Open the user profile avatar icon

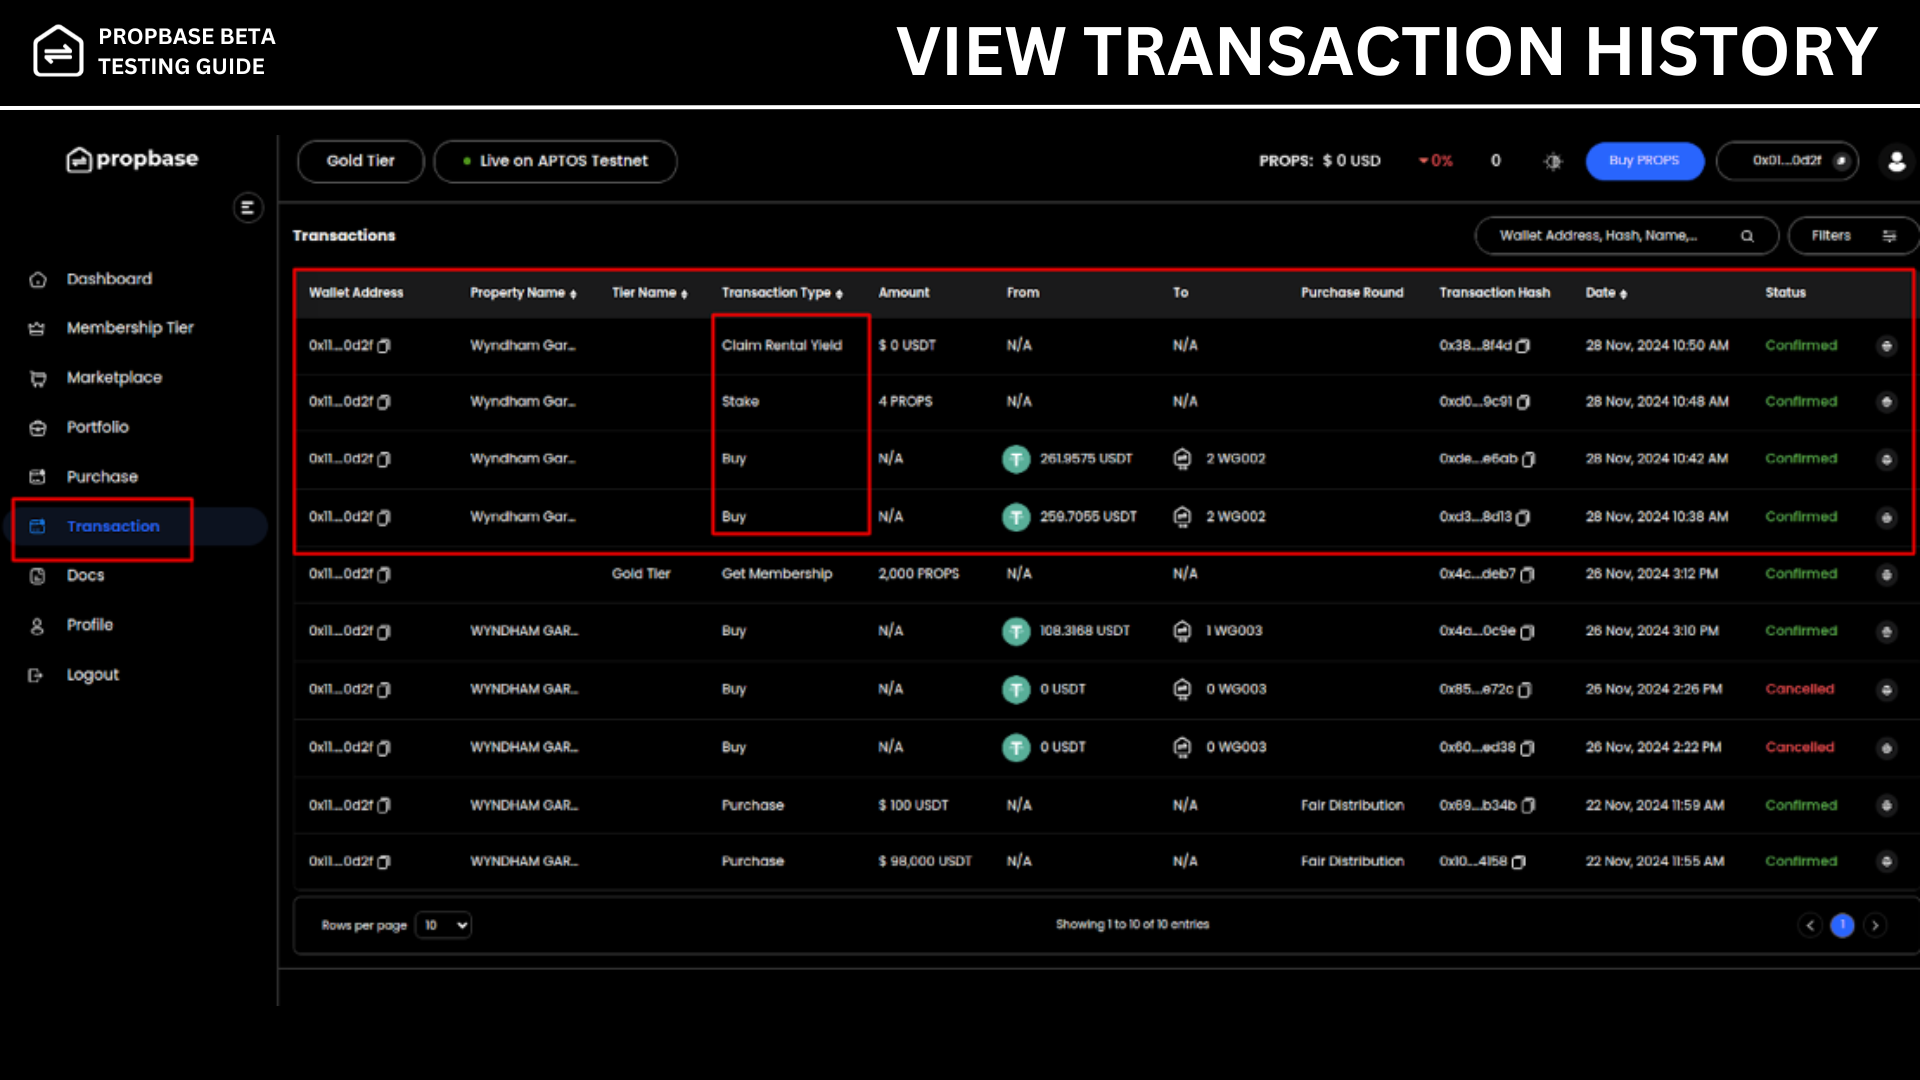tap(1896, 161)
